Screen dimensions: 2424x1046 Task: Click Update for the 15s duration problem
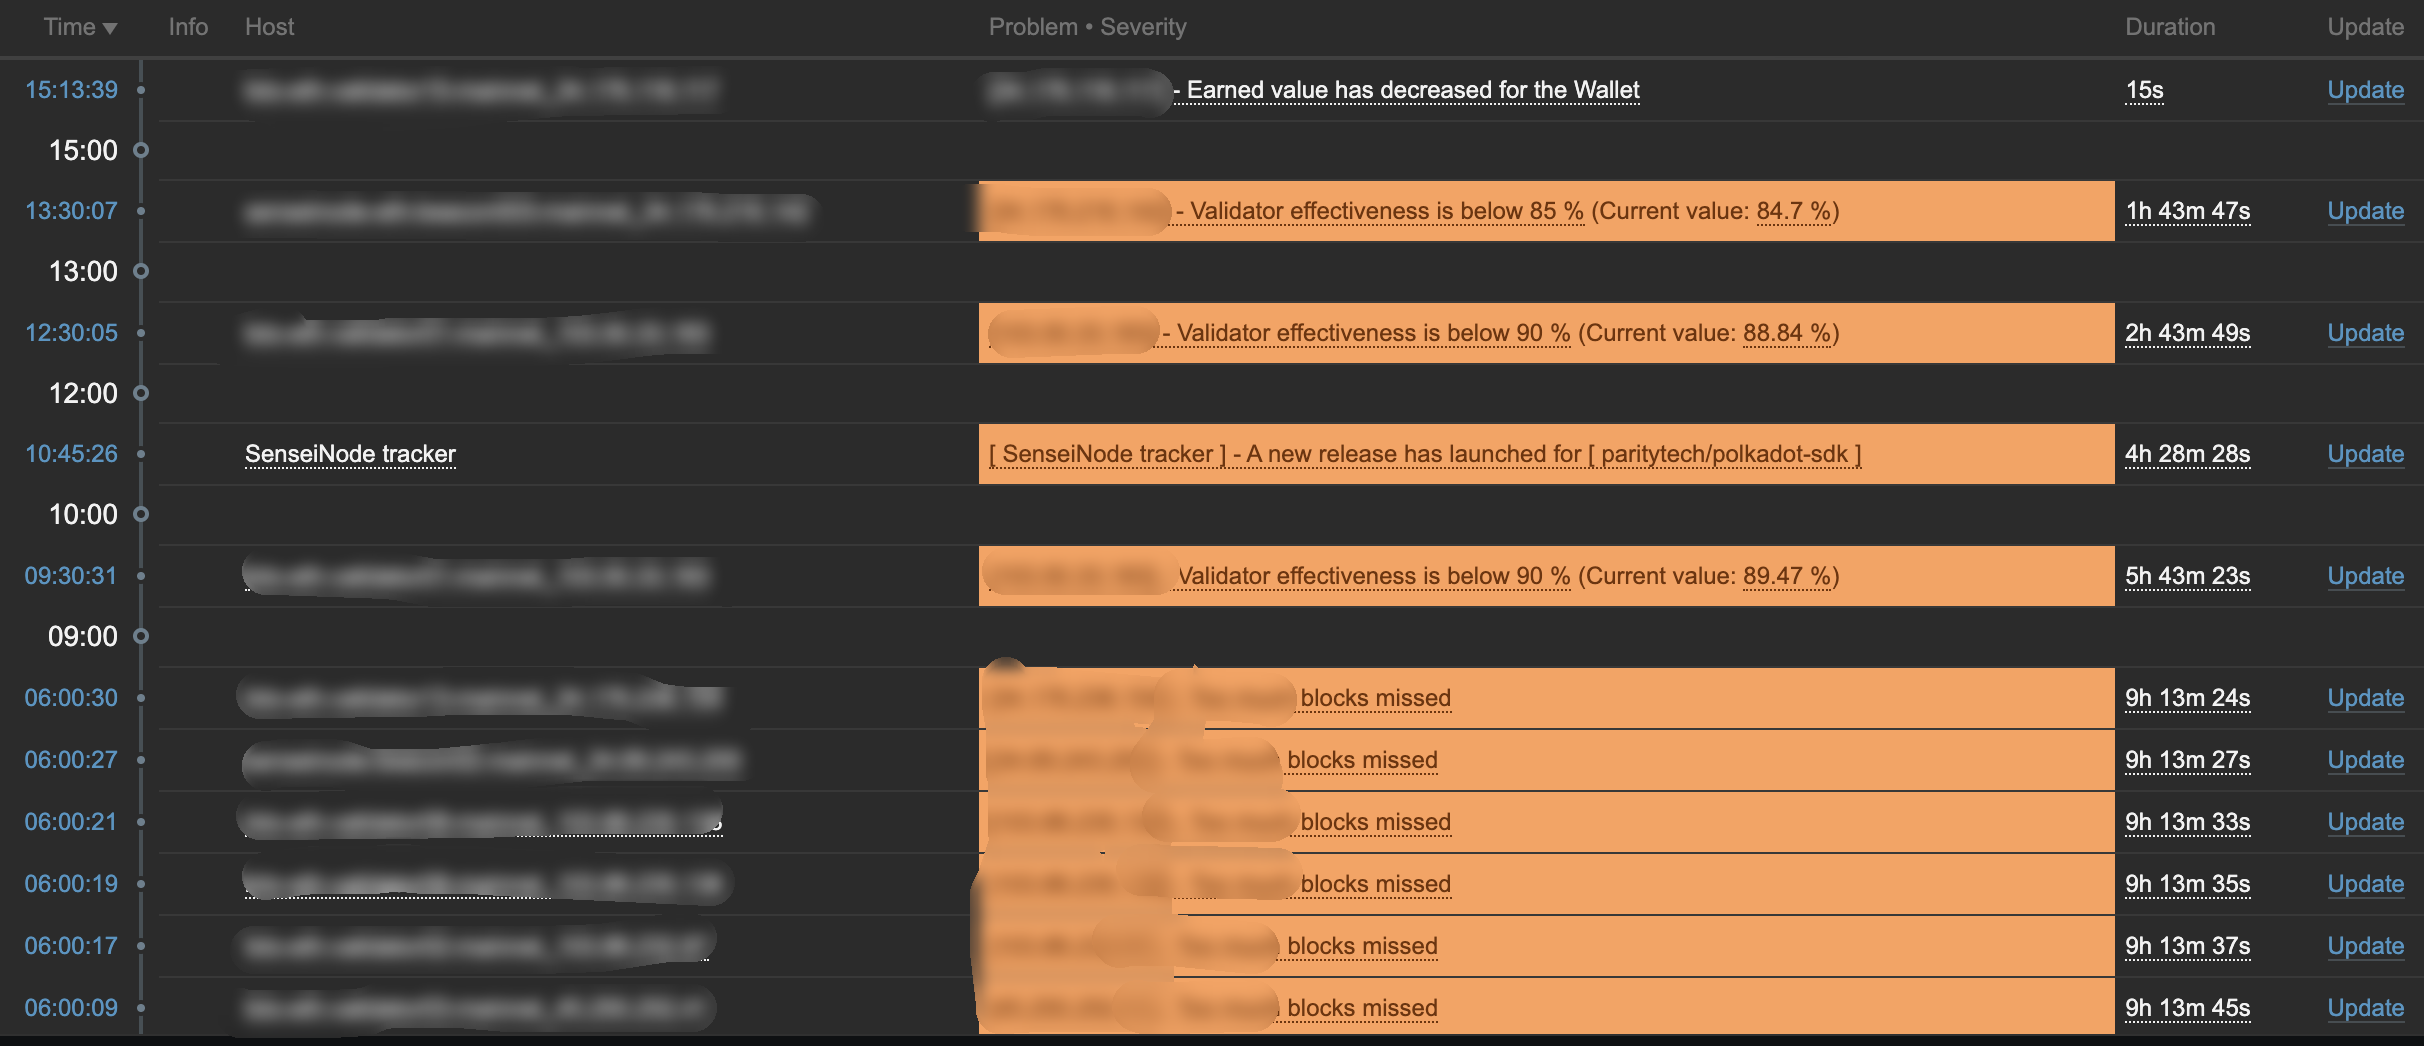2365,90
